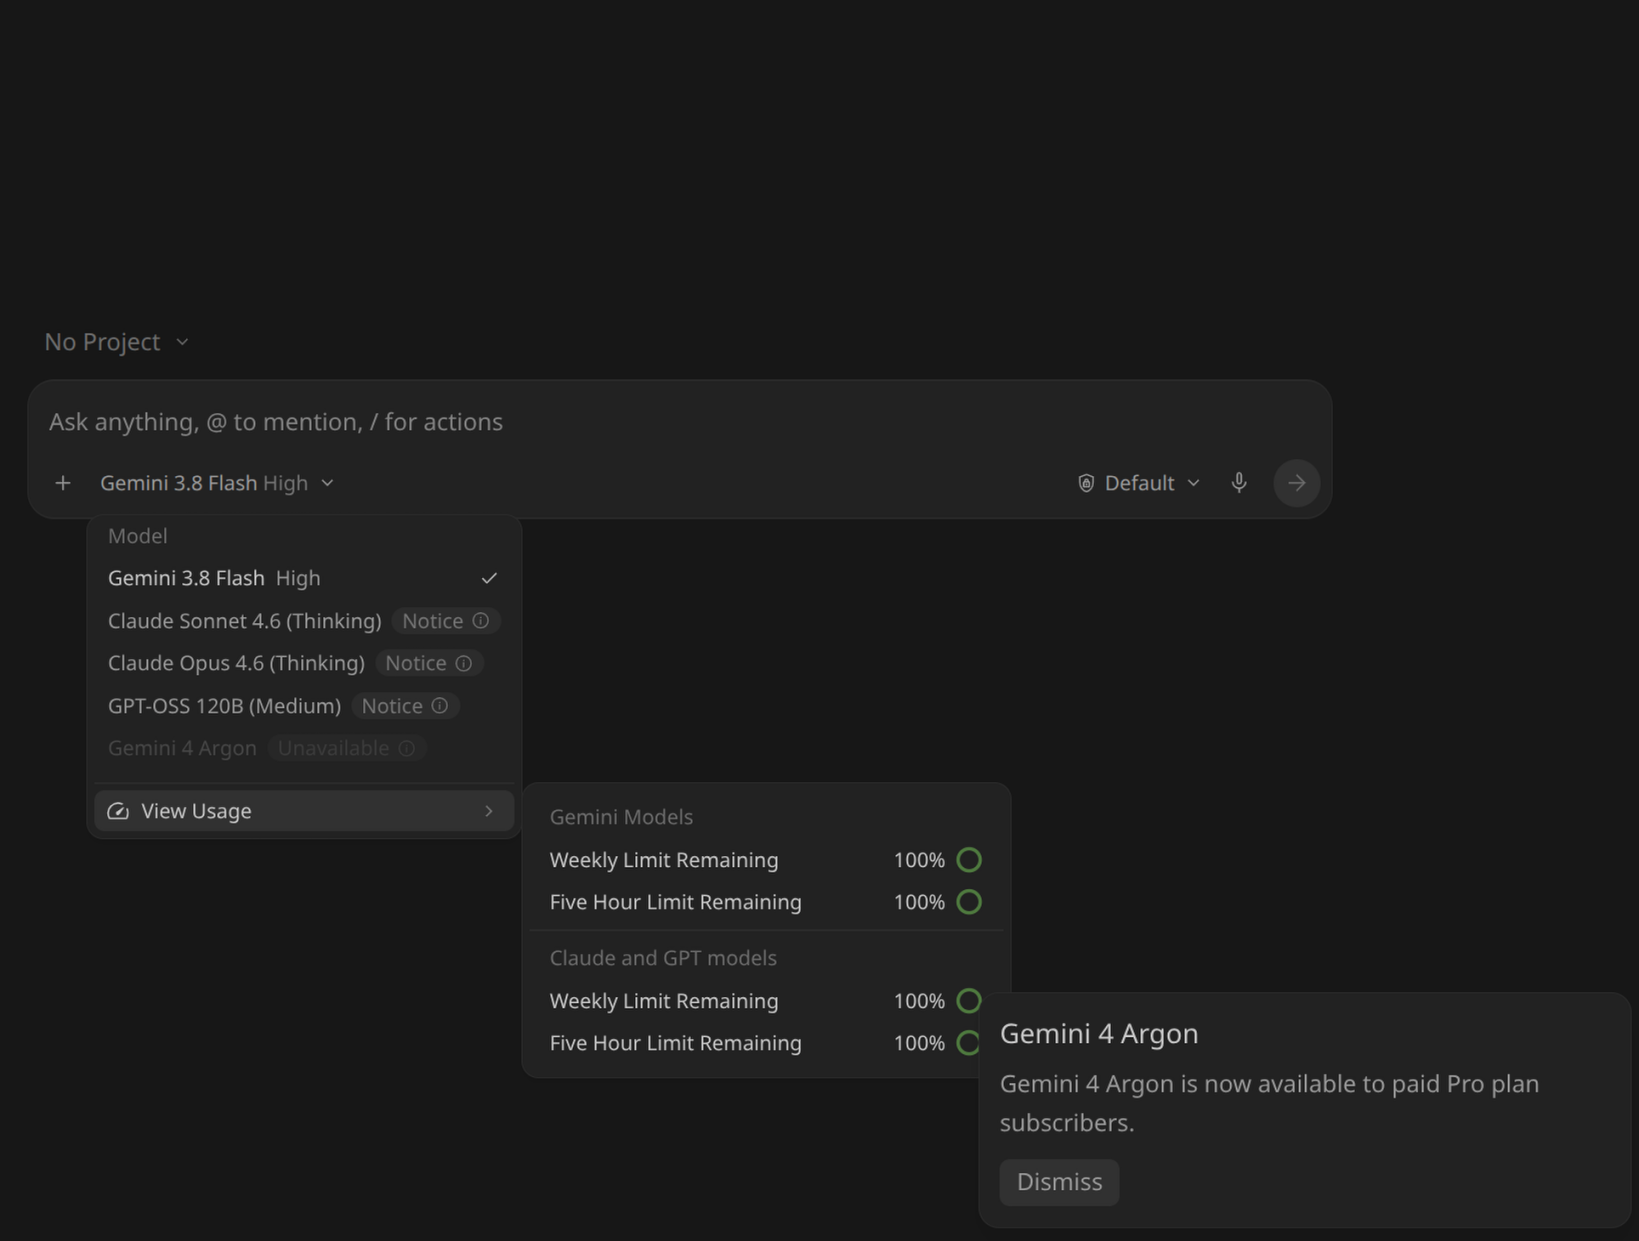Click Gemini Weekly Limit green ring indicator
This screenshot has width=1639, height=1241.
point(969,860)
